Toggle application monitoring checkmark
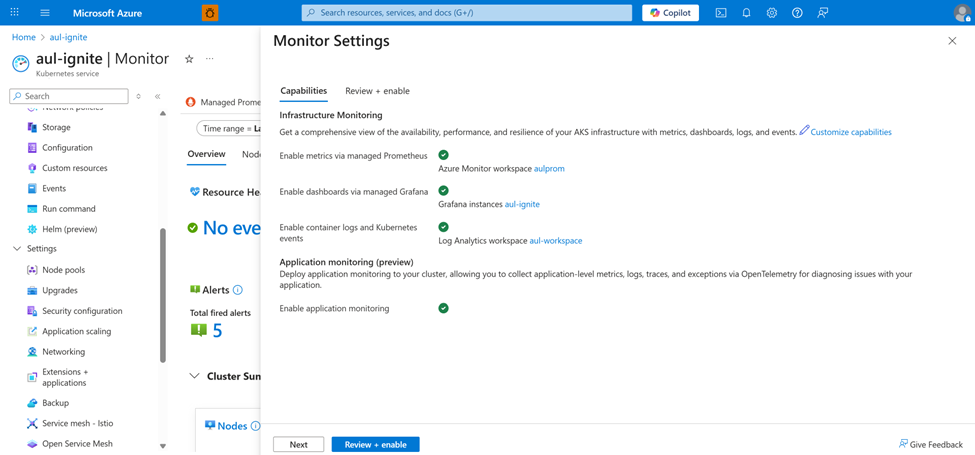The width and height of the screenshot is (975, 455). point(443,308)
